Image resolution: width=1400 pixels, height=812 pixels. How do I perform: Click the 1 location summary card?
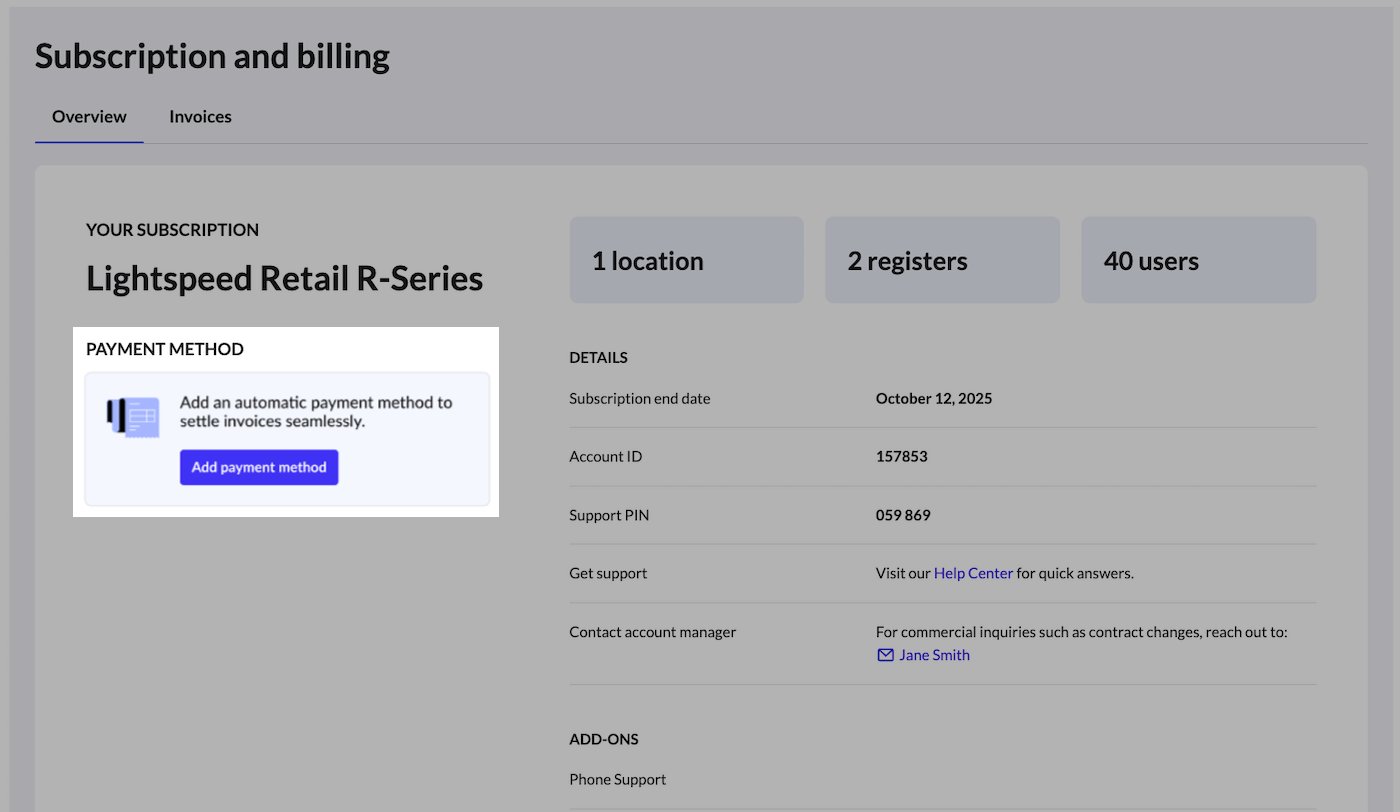(x=686, y=260)
